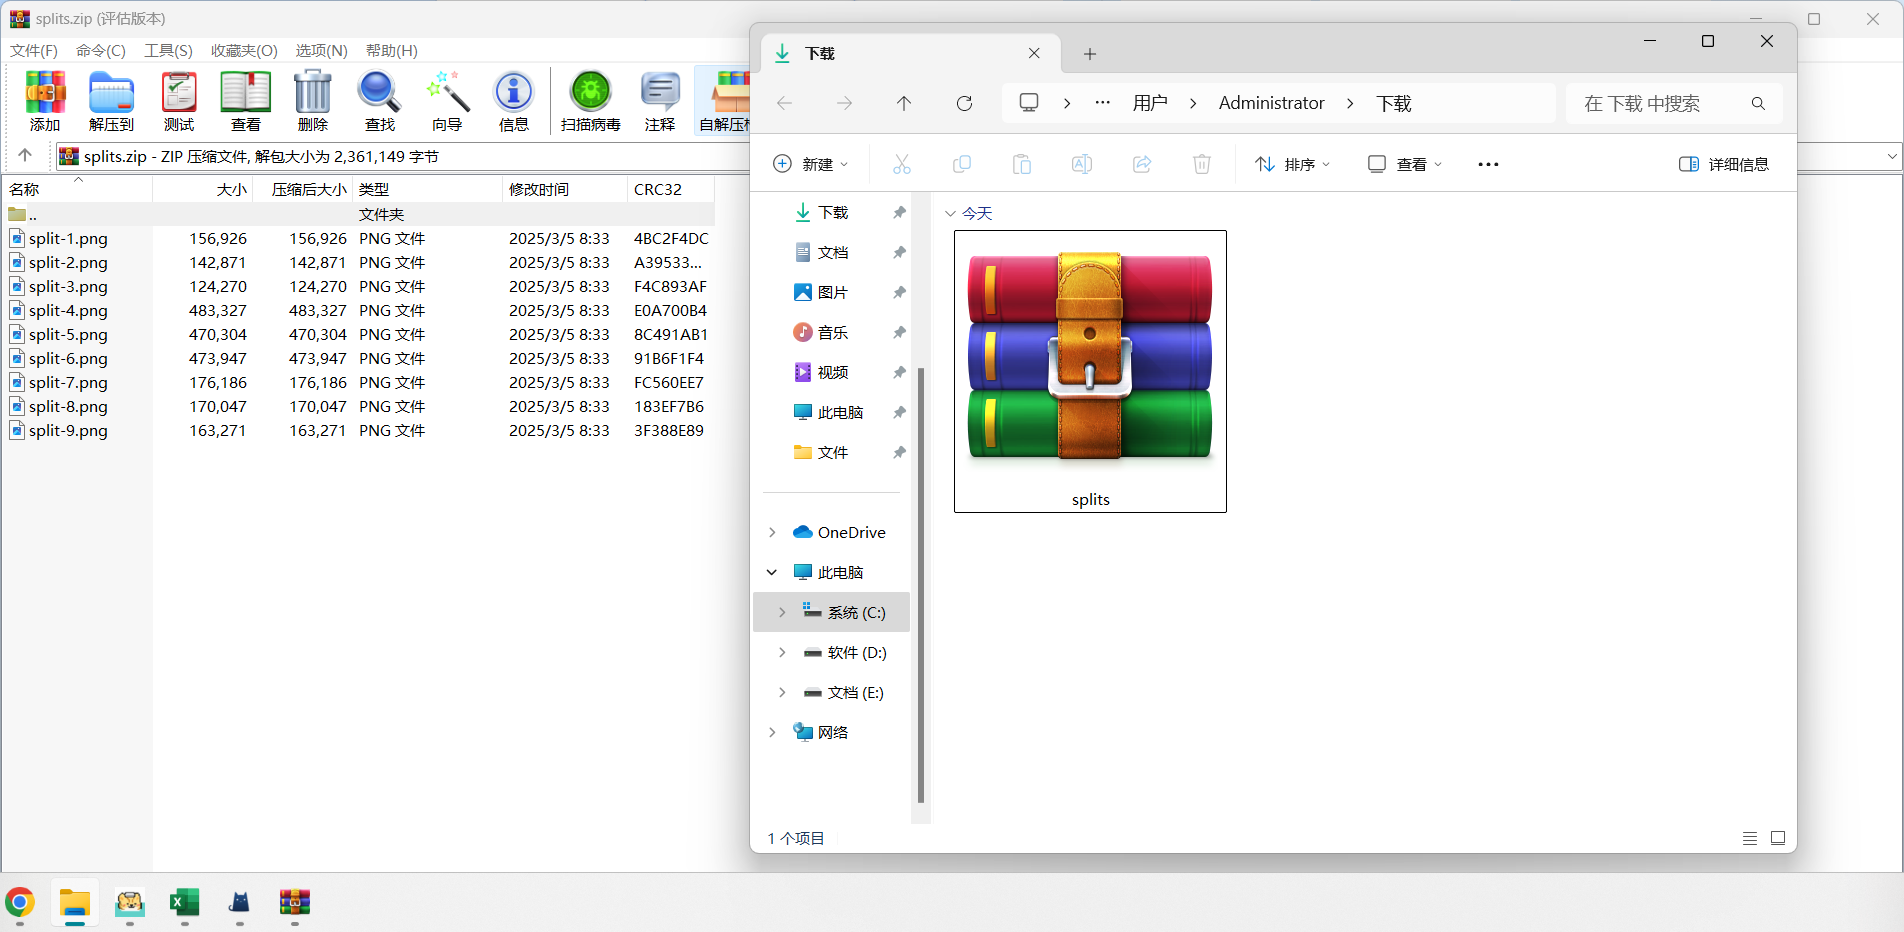
Task: Select the 删除 (Delete) icon in WinRAR
Action: point(313,100)
